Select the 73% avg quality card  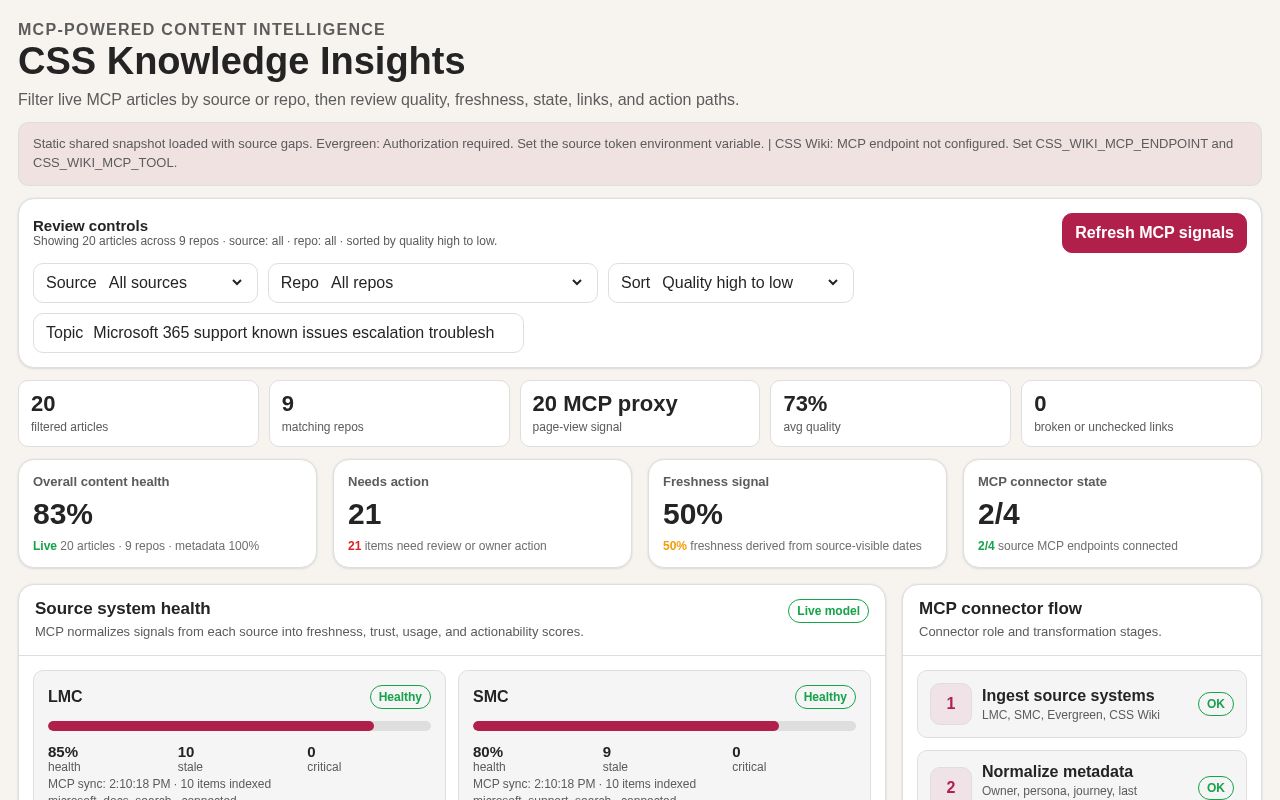coord(890,413)
